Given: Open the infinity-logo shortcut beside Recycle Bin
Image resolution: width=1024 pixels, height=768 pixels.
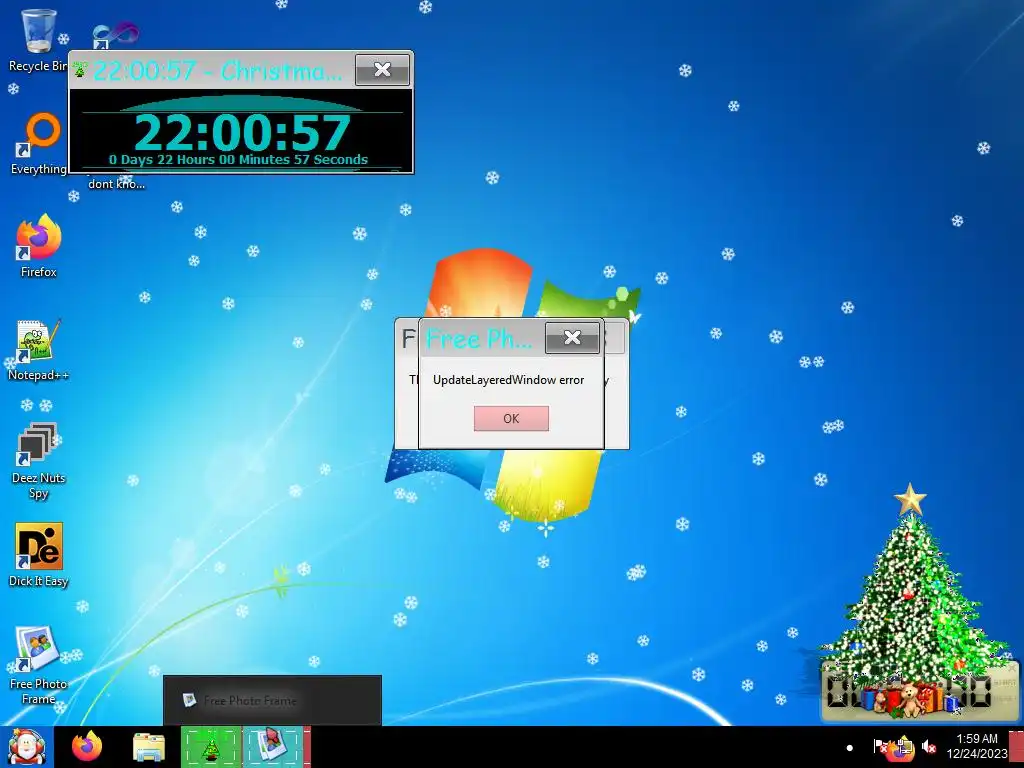Looking at the screenshot, I should point(115,34).
